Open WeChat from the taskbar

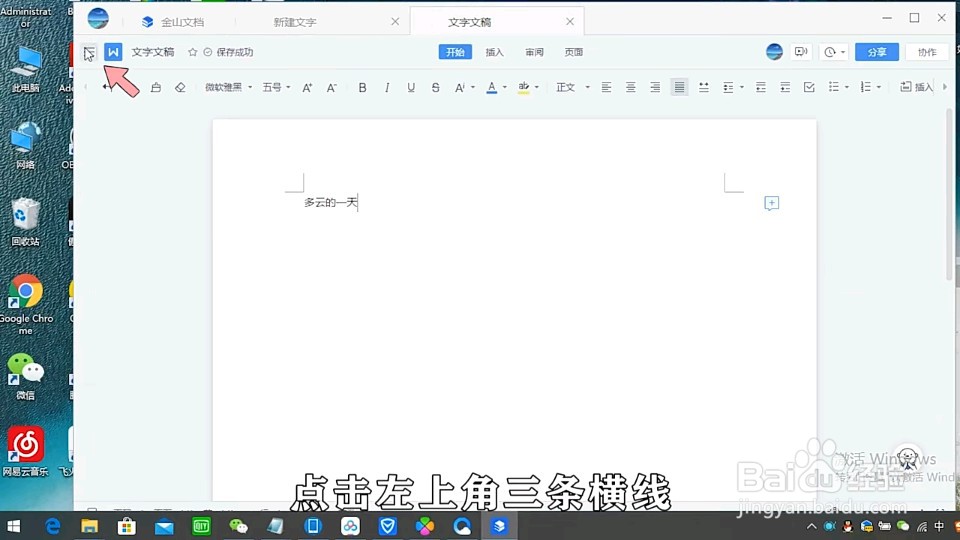pos(238,526)
